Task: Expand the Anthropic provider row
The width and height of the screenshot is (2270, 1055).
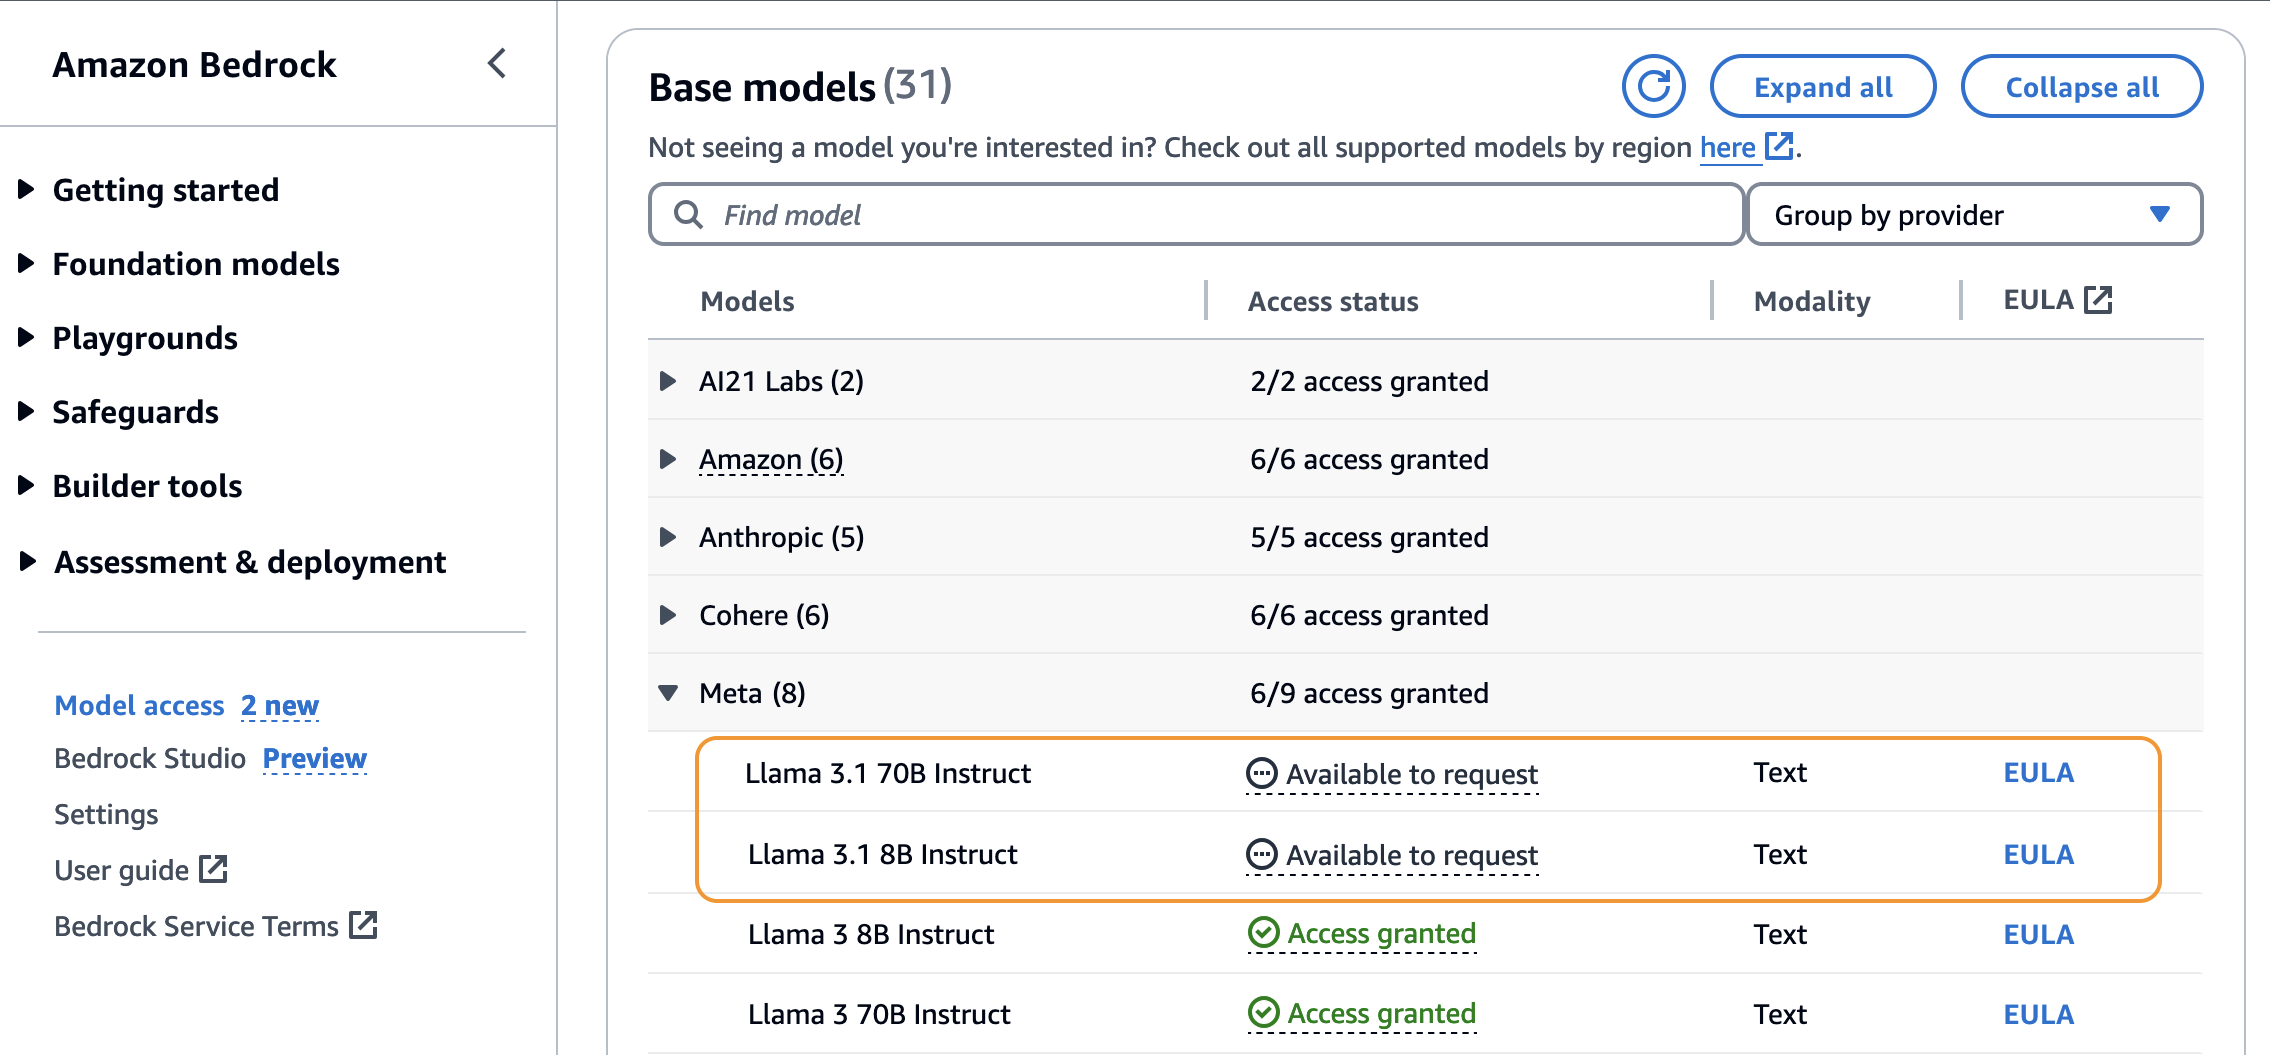Action: (x=668, y=537)
